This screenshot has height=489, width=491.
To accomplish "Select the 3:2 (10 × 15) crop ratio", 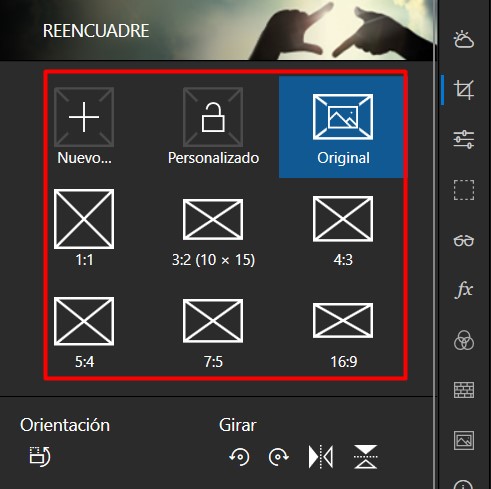I will click(213, 233).
